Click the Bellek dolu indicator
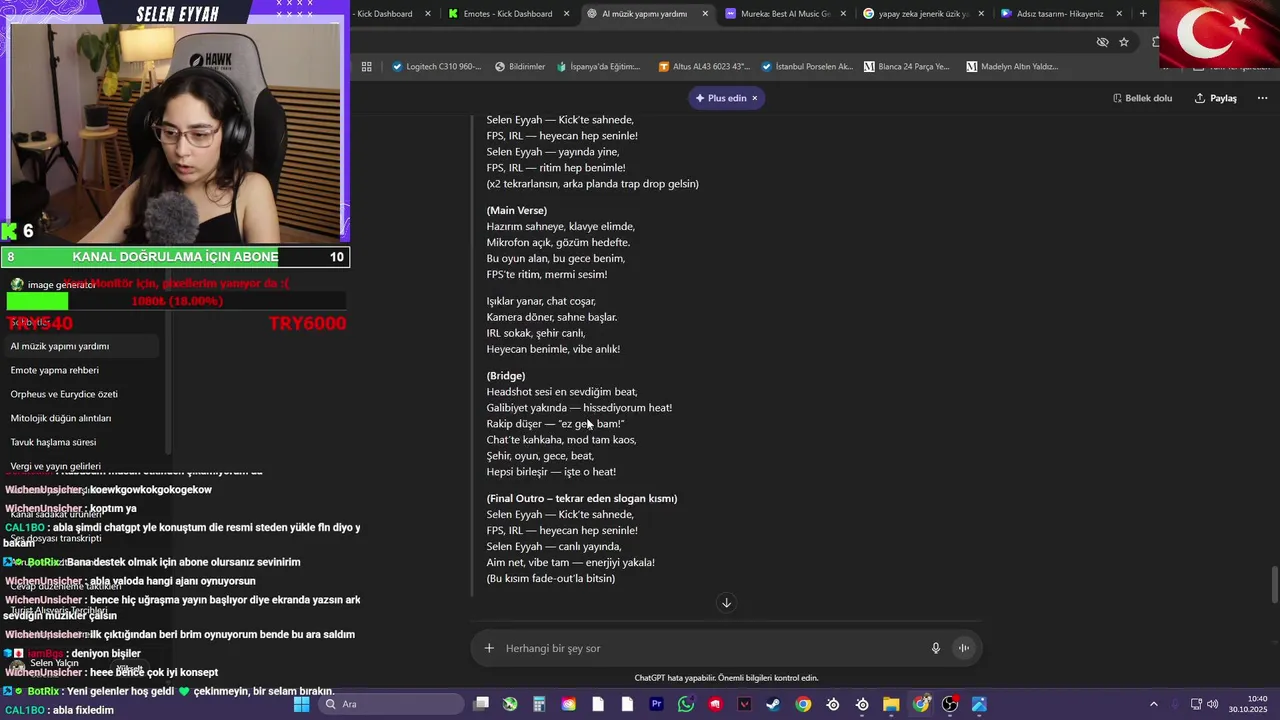Image resolution: width=1280 pixels, height=720 pixels. 1142,98
